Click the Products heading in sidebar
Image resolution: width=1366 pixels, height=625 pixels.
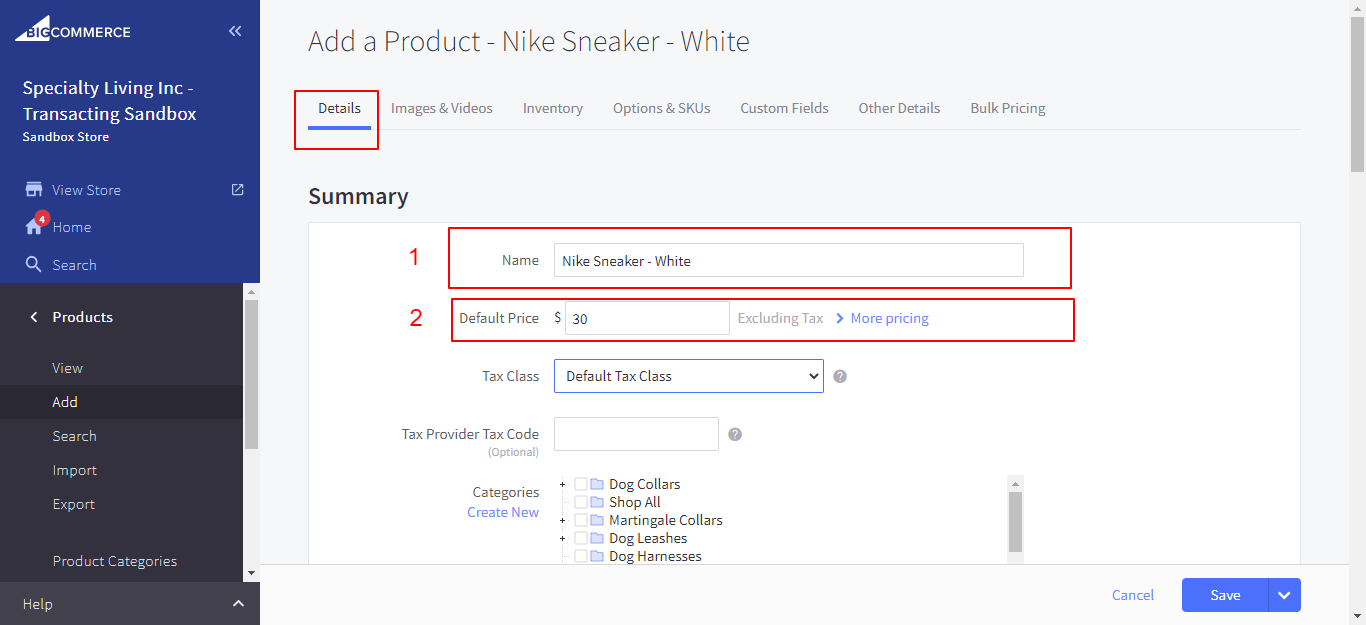(83, 317)
